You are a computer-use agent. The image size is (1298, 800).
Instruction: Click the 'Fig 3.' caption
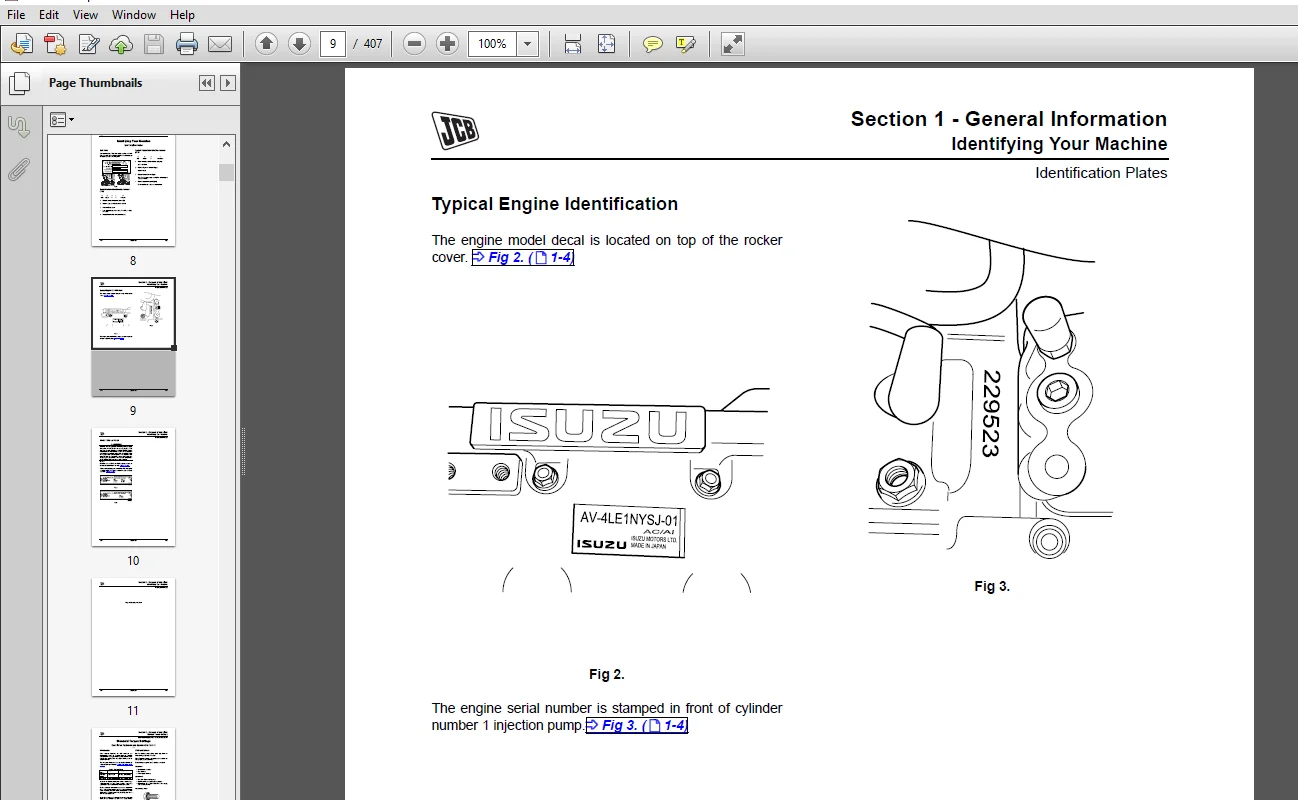click(992, 587)
